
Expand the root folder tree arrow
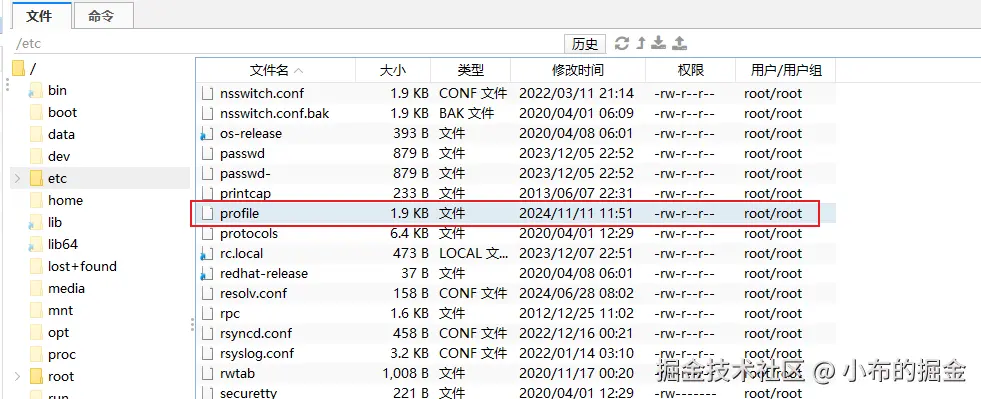click(x=17, y=376)
